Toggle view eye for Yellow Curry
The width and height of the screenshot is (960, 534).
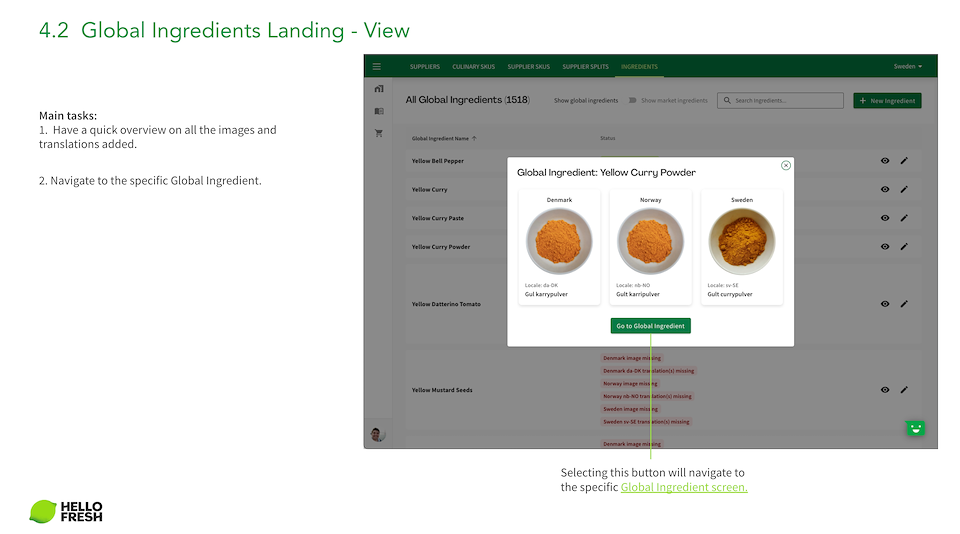pyautogui.click(x=885, y=189)
